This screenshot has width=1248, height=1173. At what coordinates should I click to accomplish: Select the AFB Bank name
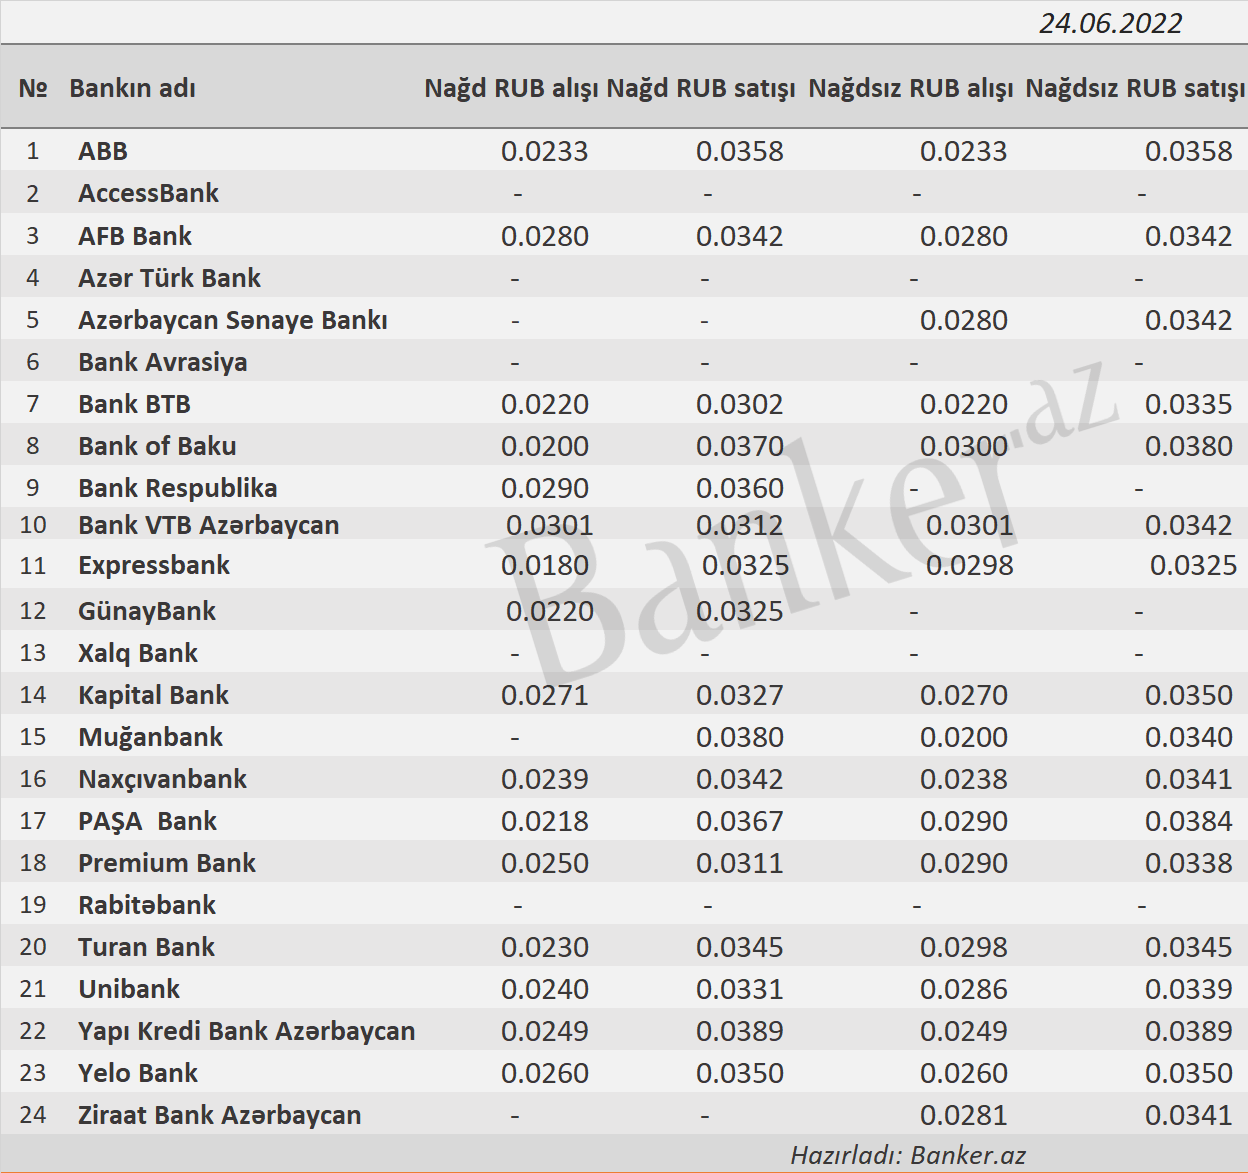[x=135, y=236]
